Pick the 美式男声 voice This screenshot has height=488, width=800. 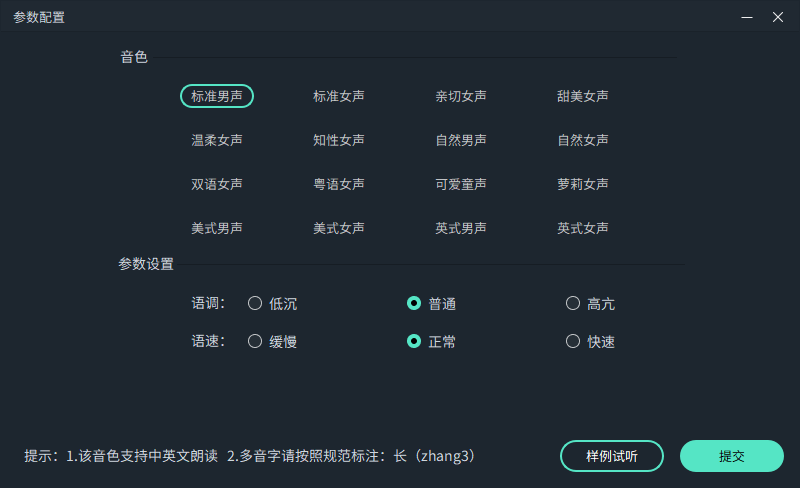pyautogui.click(x=217, y=228)
